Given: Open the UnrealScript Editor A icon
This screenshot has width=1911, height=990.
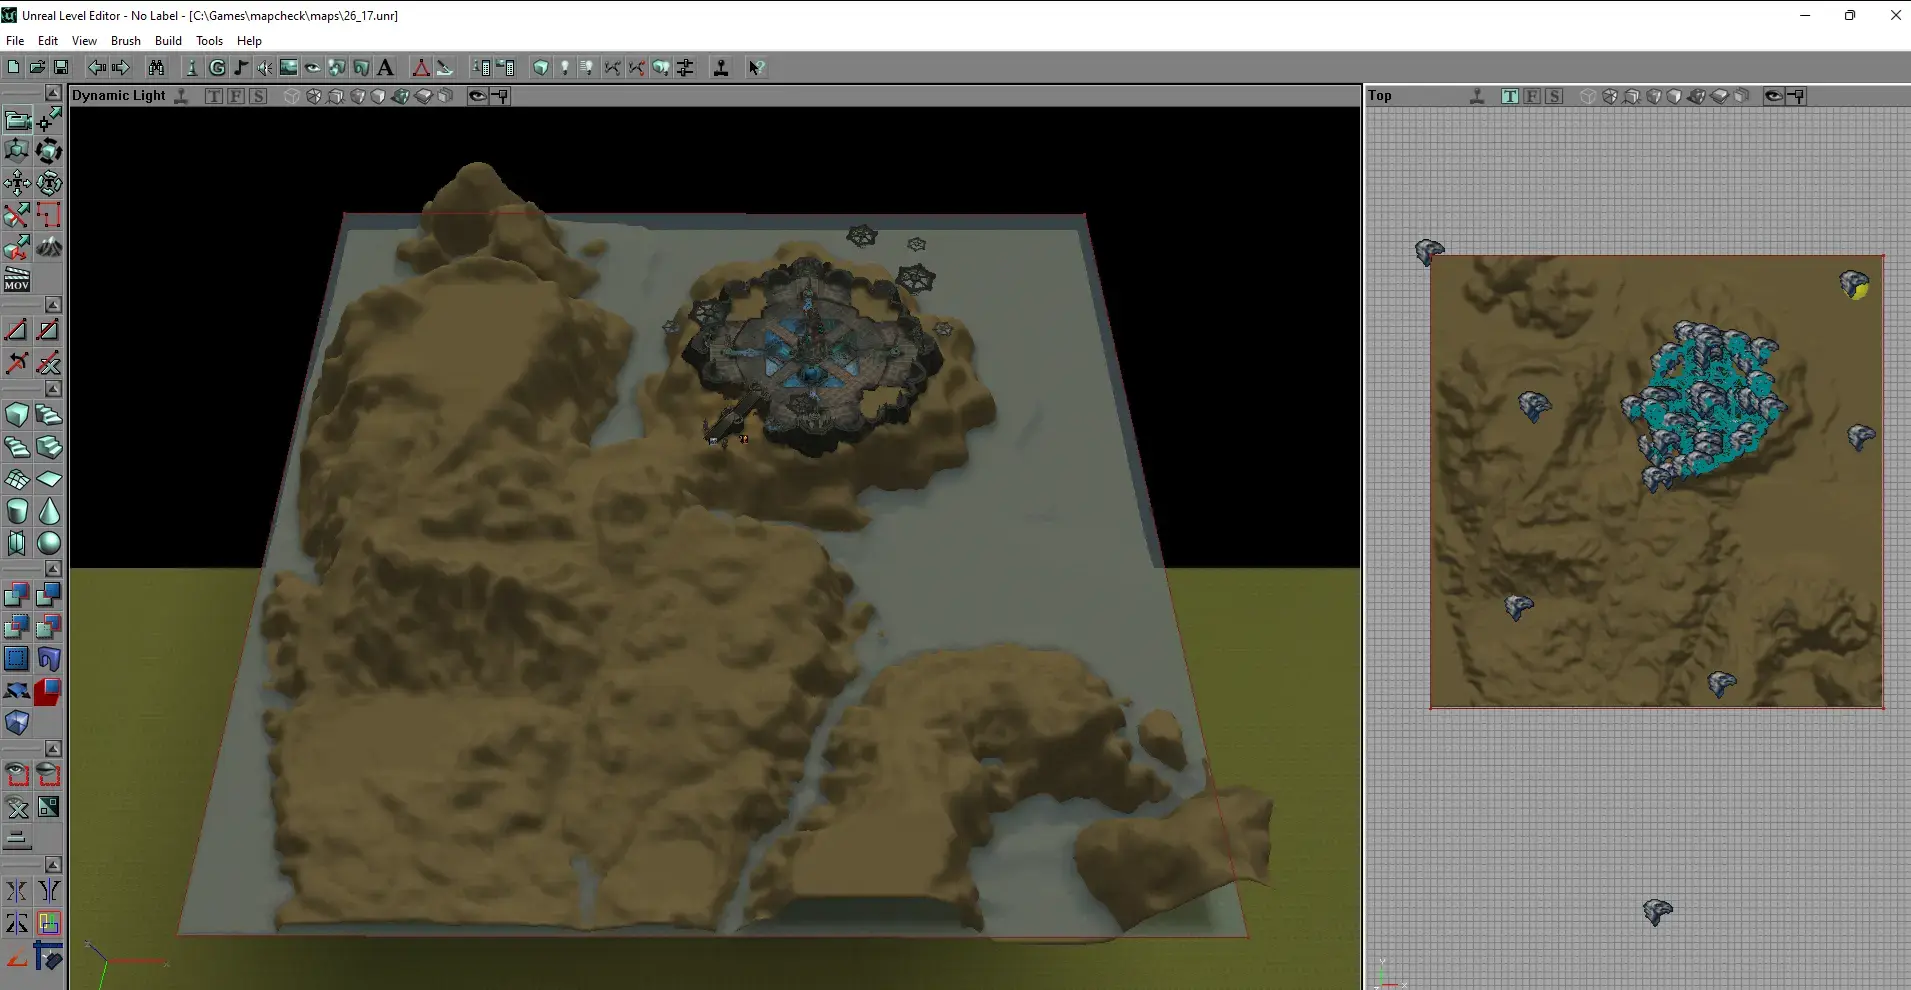Looking at the screenshot, I should point(386,68).
